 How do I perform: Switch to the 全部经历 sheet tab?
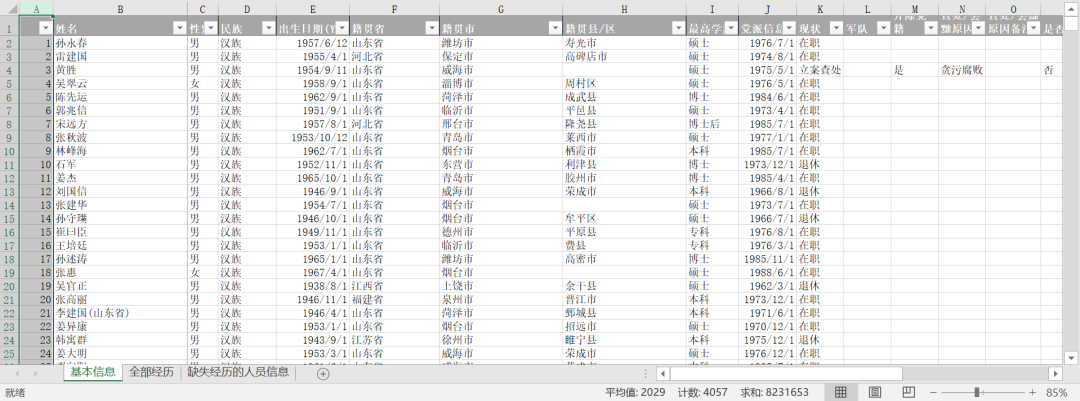[152, 373]
